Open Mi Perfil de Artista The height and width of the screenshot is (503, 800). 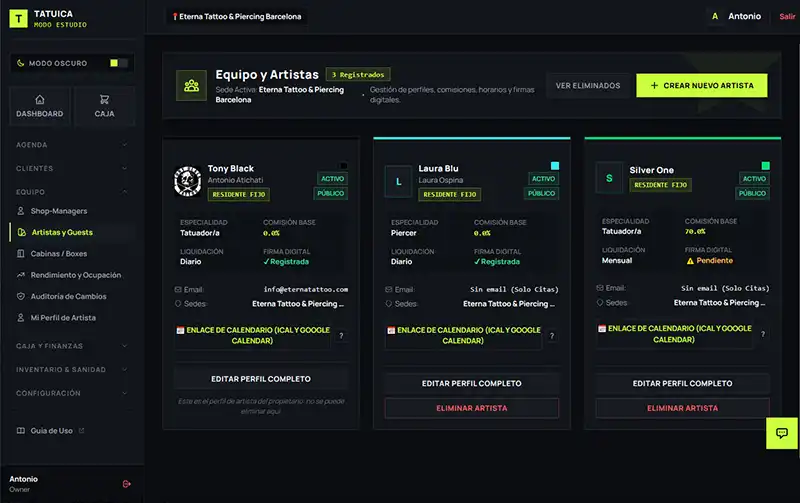click(x=71, y=318)
